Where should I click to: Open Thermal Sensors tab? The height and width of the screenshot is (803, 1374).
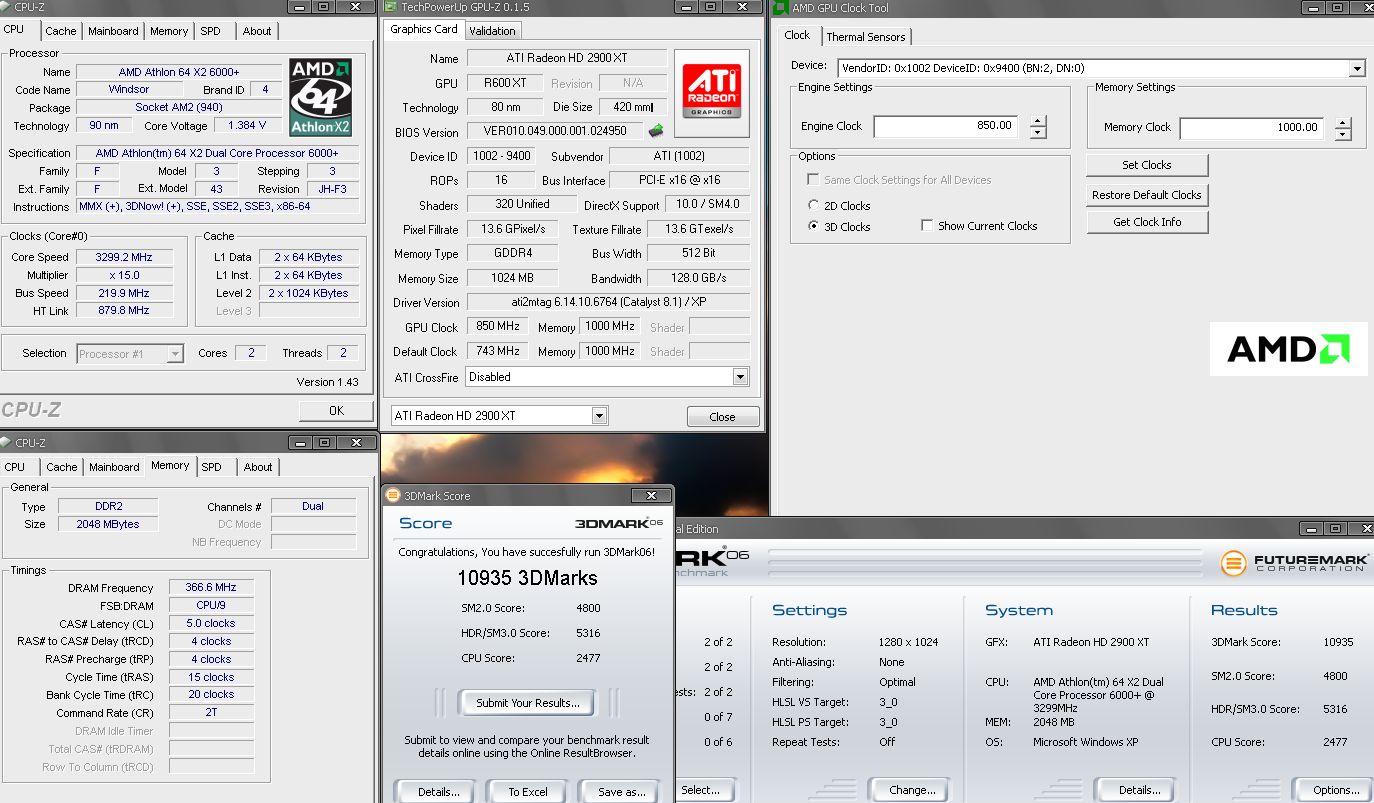pos(866,37)
